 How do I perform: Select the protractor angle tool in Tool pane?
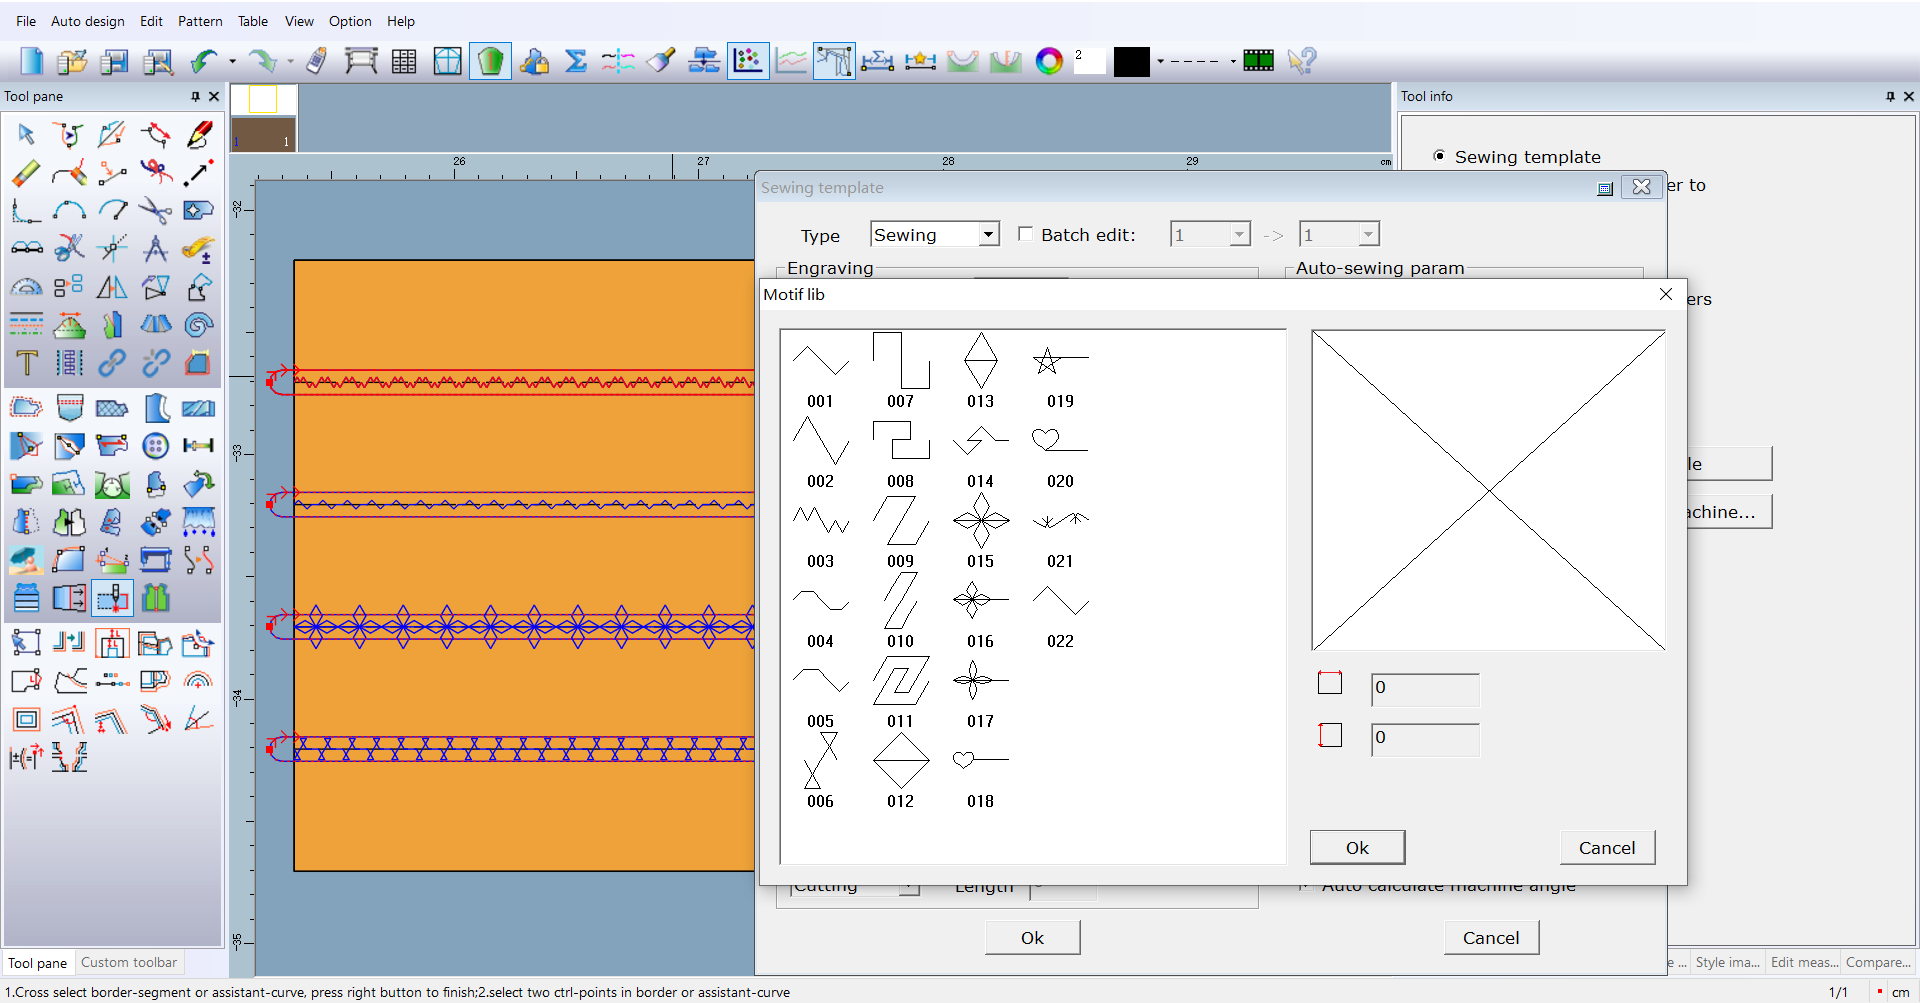26,287
